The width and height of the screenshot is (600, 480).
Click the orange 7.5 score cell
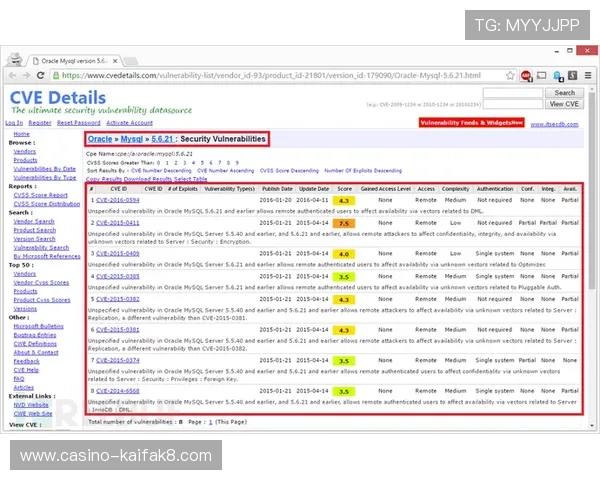pos(344,223)
